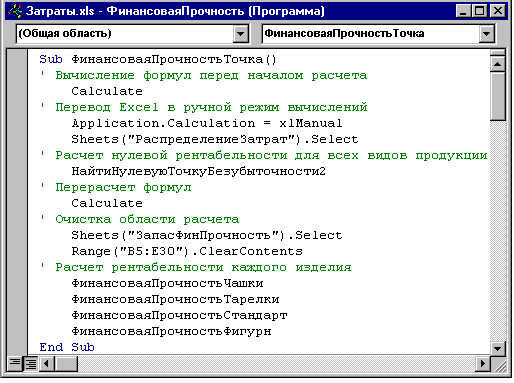Click 'Application.Calculation = xlManual' line
514x383 pixels.
[x=207, y=123]
